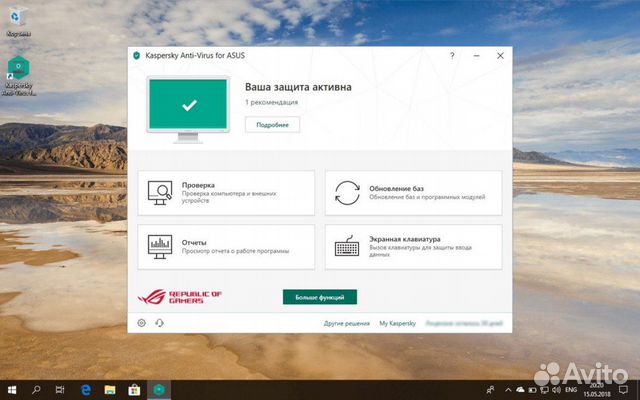640x400 pixels.
Task: Click the OneDrive cloud tray icon
Action: point(520,390)
